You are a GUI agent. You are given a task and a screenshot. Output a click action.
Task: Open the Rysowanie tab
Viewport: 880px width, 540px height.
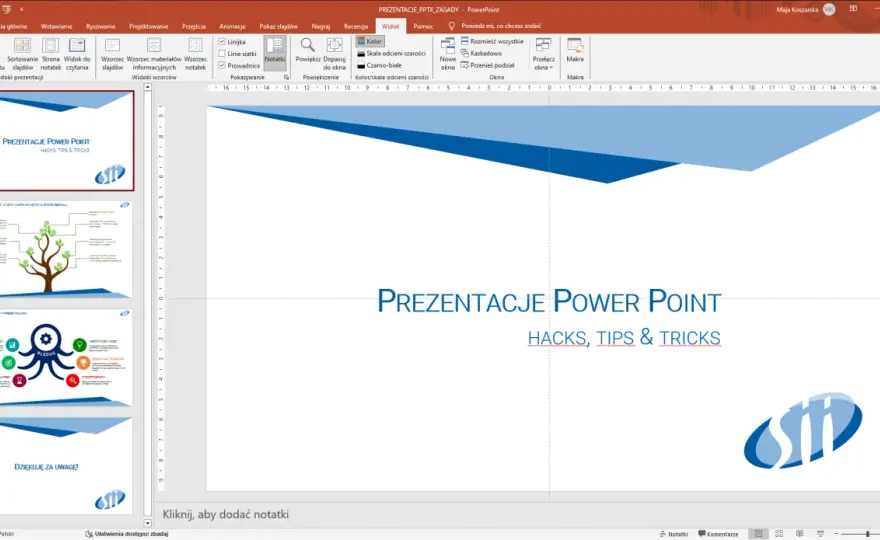point(100,26)
